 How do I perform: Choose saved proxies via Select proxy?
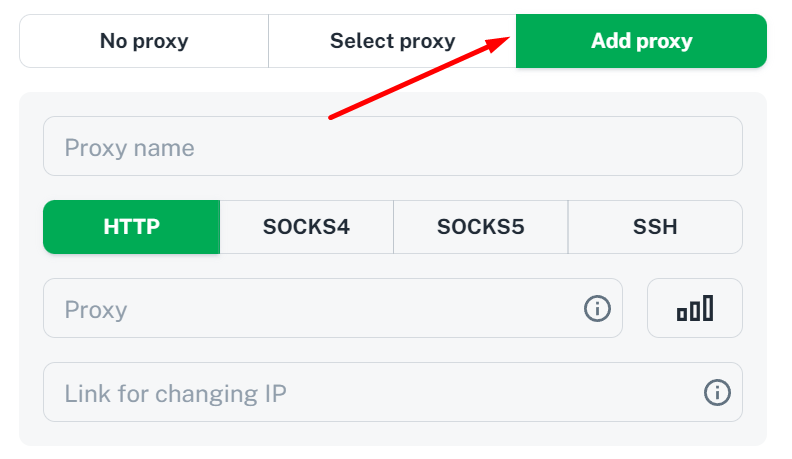pyautogui.click(x=392, y=41)
